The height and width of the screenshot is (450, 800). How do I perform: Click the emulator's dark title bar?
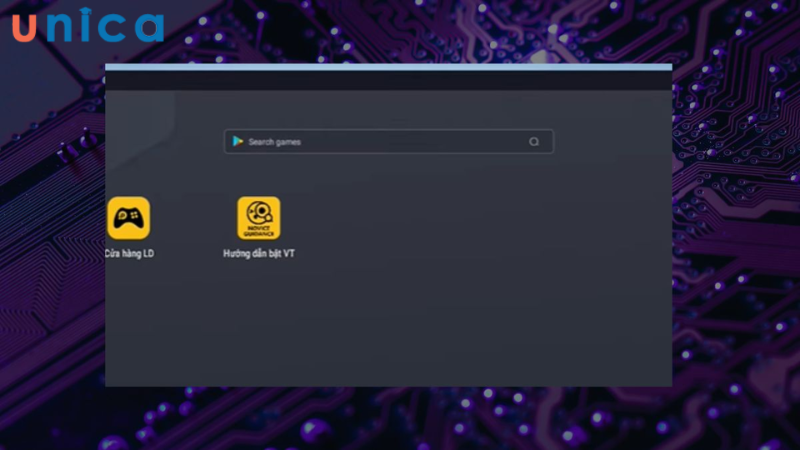click(x=388, y=80)
